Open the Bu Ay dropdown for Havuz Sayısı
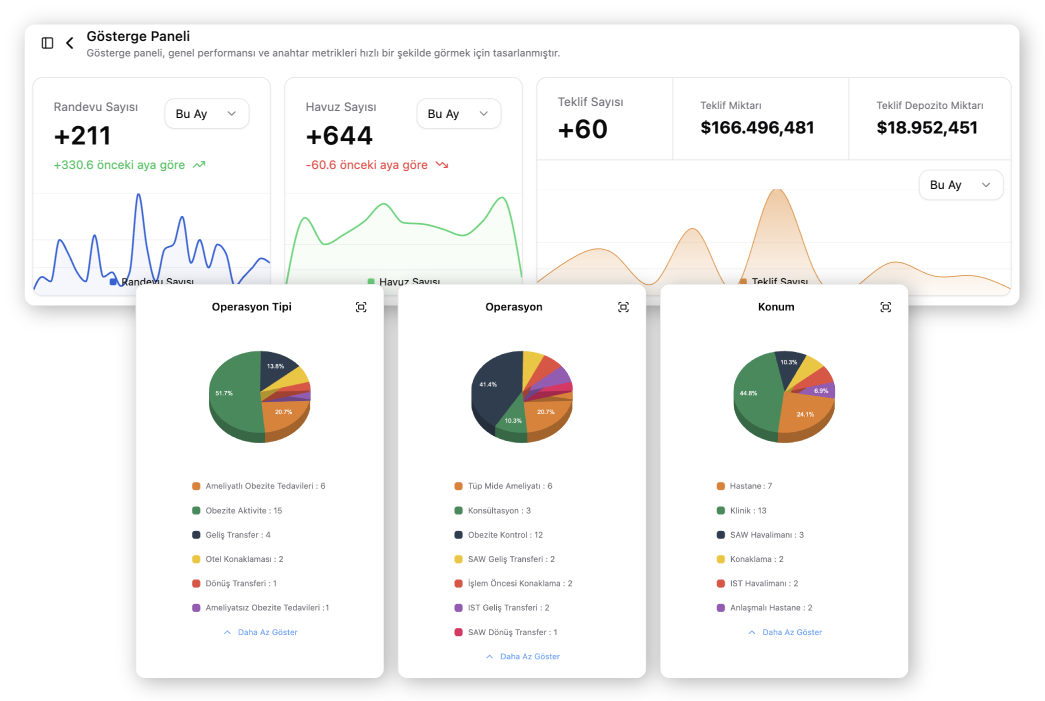 coord(458,114)
